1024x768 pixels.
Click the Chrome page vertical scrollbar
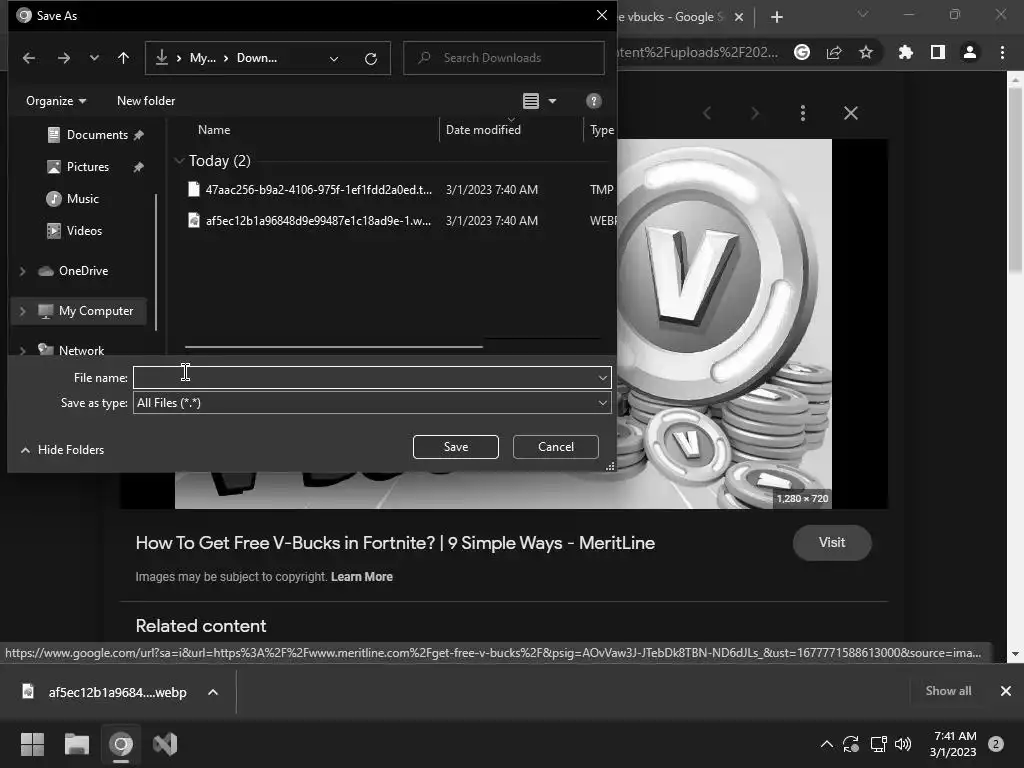tap(1014, 180)
